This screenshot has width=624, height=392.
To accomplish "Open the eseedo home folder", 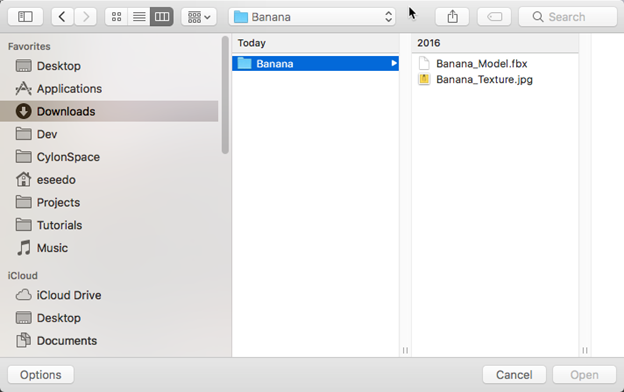I will coord(109,179).
